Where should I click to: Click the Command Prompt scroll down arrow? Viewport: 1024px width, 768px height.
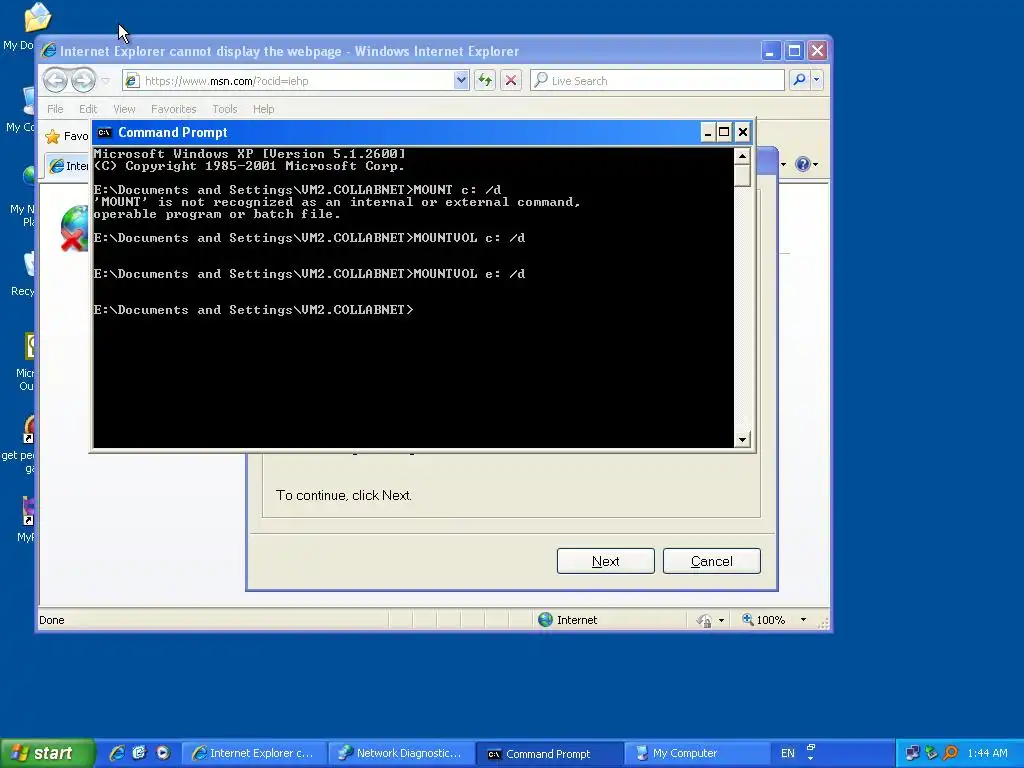tap(742, 440)
